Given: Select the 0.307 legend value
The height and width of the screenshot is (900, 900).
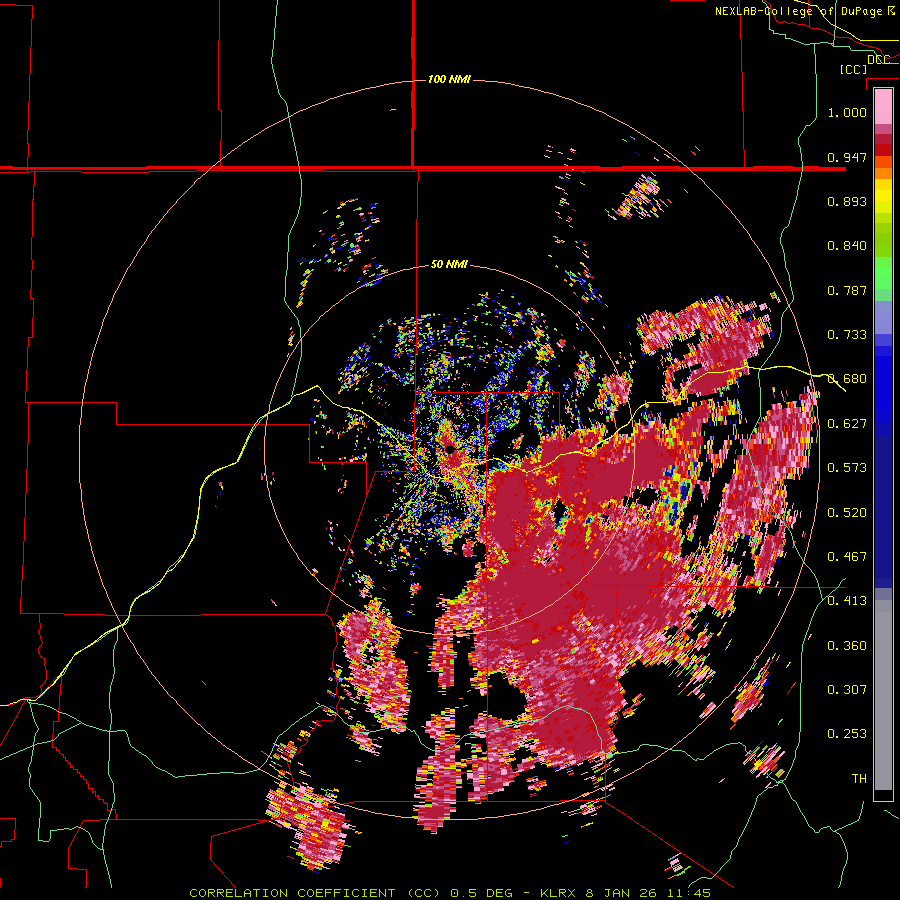Looking at the screenshot, I should [847, 690].
